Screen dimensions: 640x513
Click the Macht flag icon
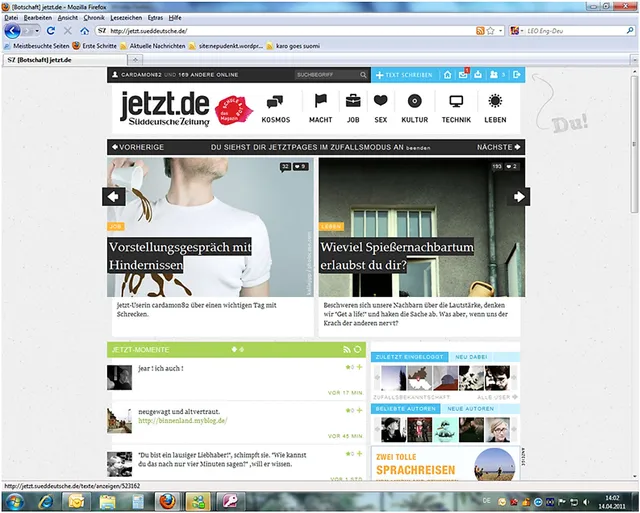pos(321,102)
